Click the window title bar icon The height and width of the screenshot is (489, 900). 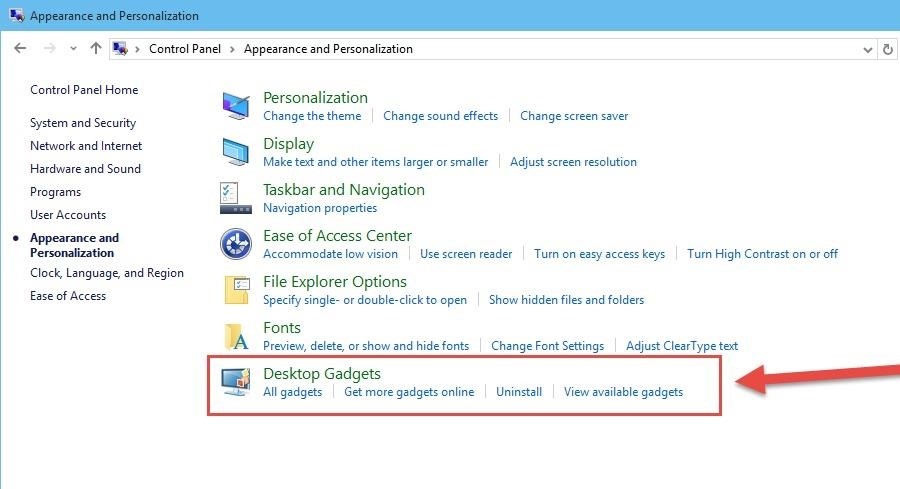[x=17, y=15]
